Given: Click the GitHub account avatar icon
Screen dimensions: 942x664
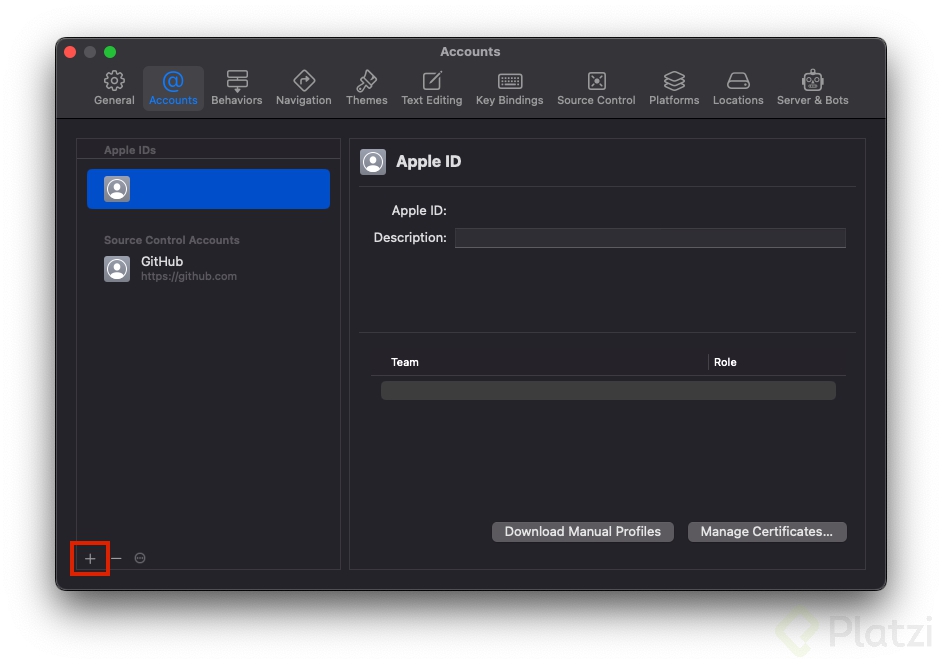Looking at the screenshot, I should (117, 269).
